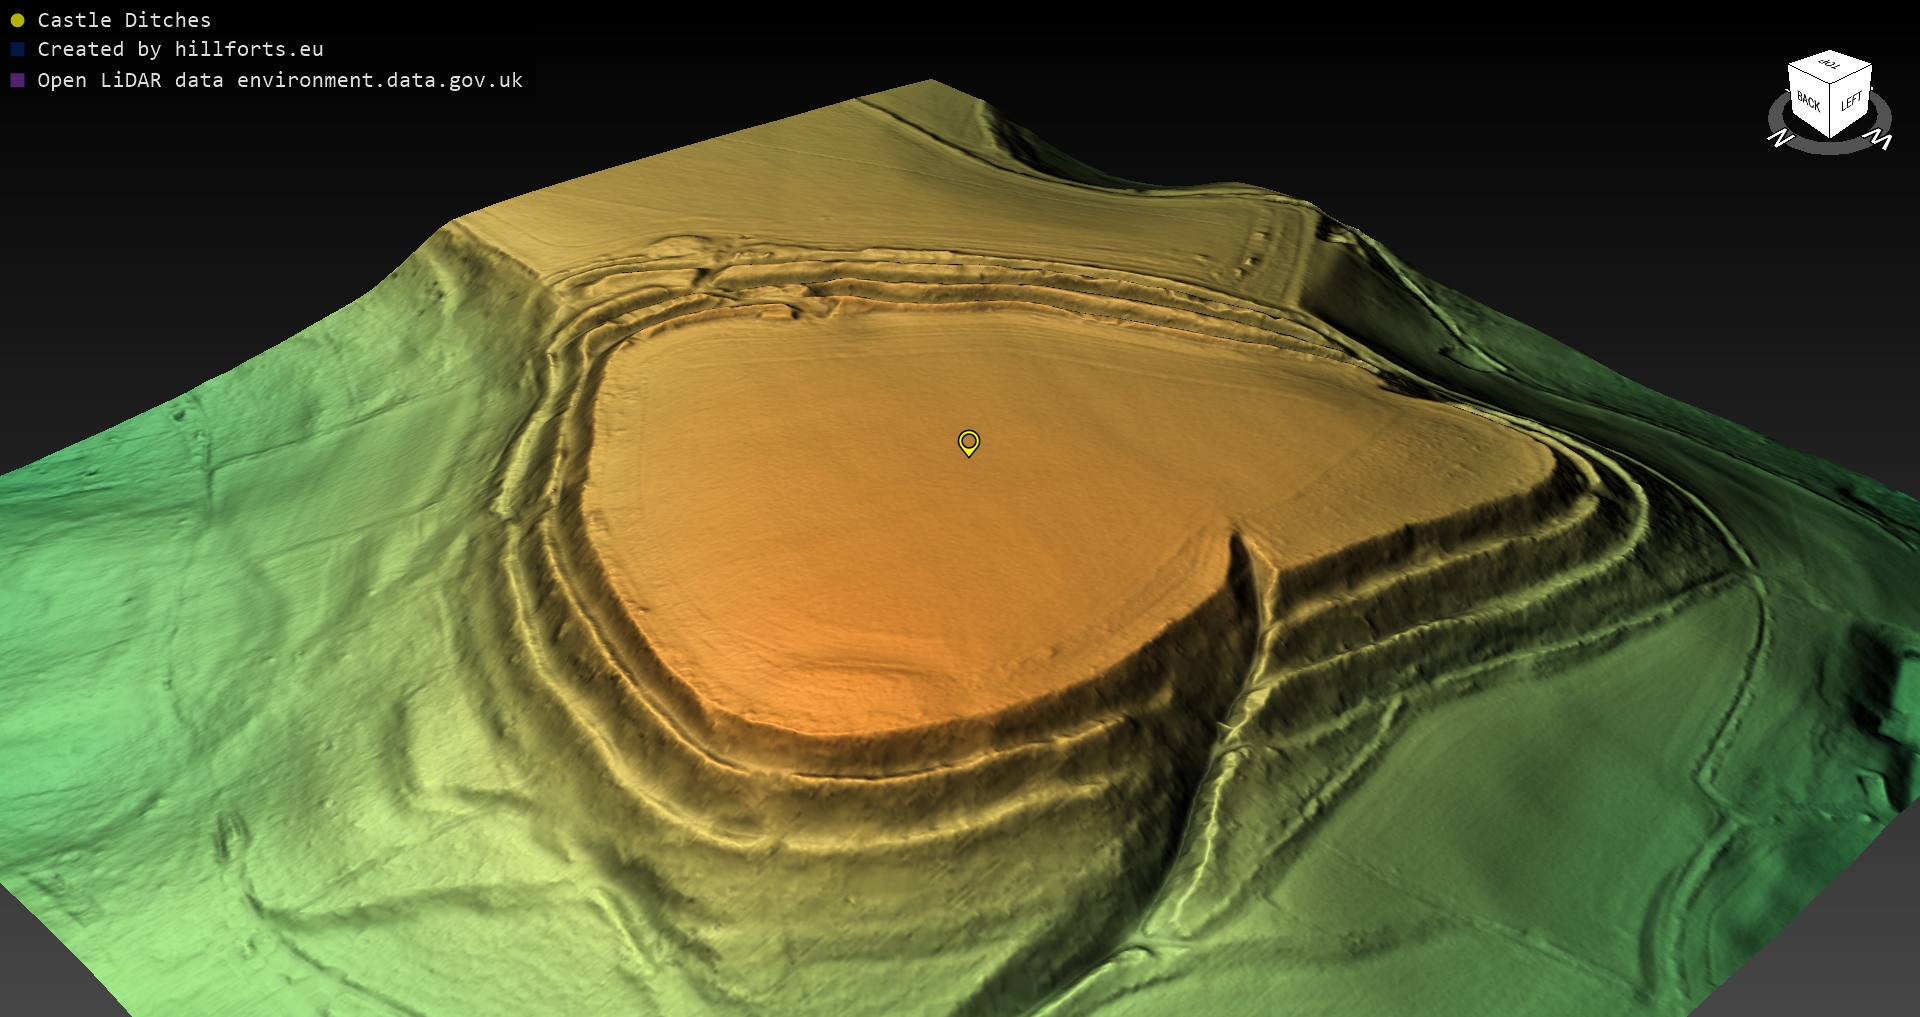This screenshot has width=1920, height=1017.
Task: Click the purple square legend swatch
Action: click(17, 80)
